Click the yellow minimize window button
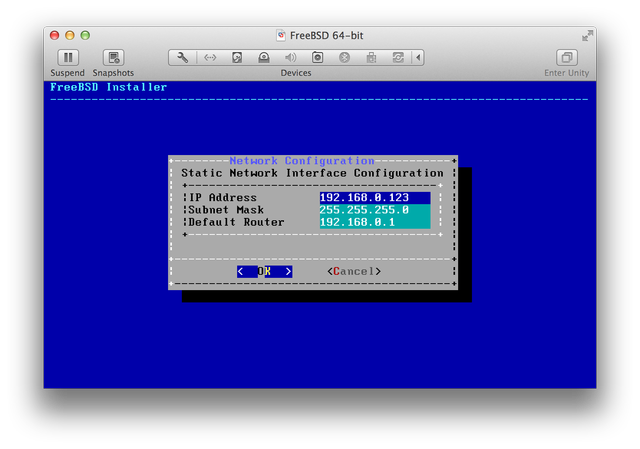The width and height of the screenshot is (640, 449). pos(70,36)
